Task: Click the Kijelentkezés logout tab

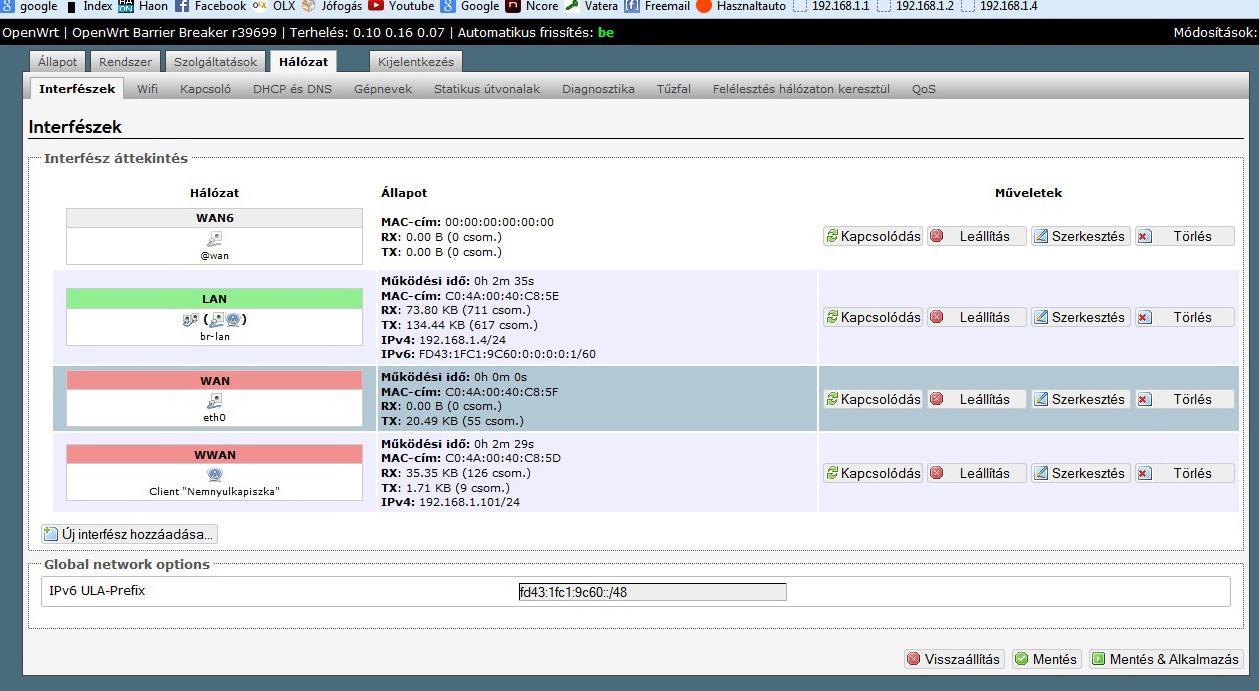Action: point(416,62)
